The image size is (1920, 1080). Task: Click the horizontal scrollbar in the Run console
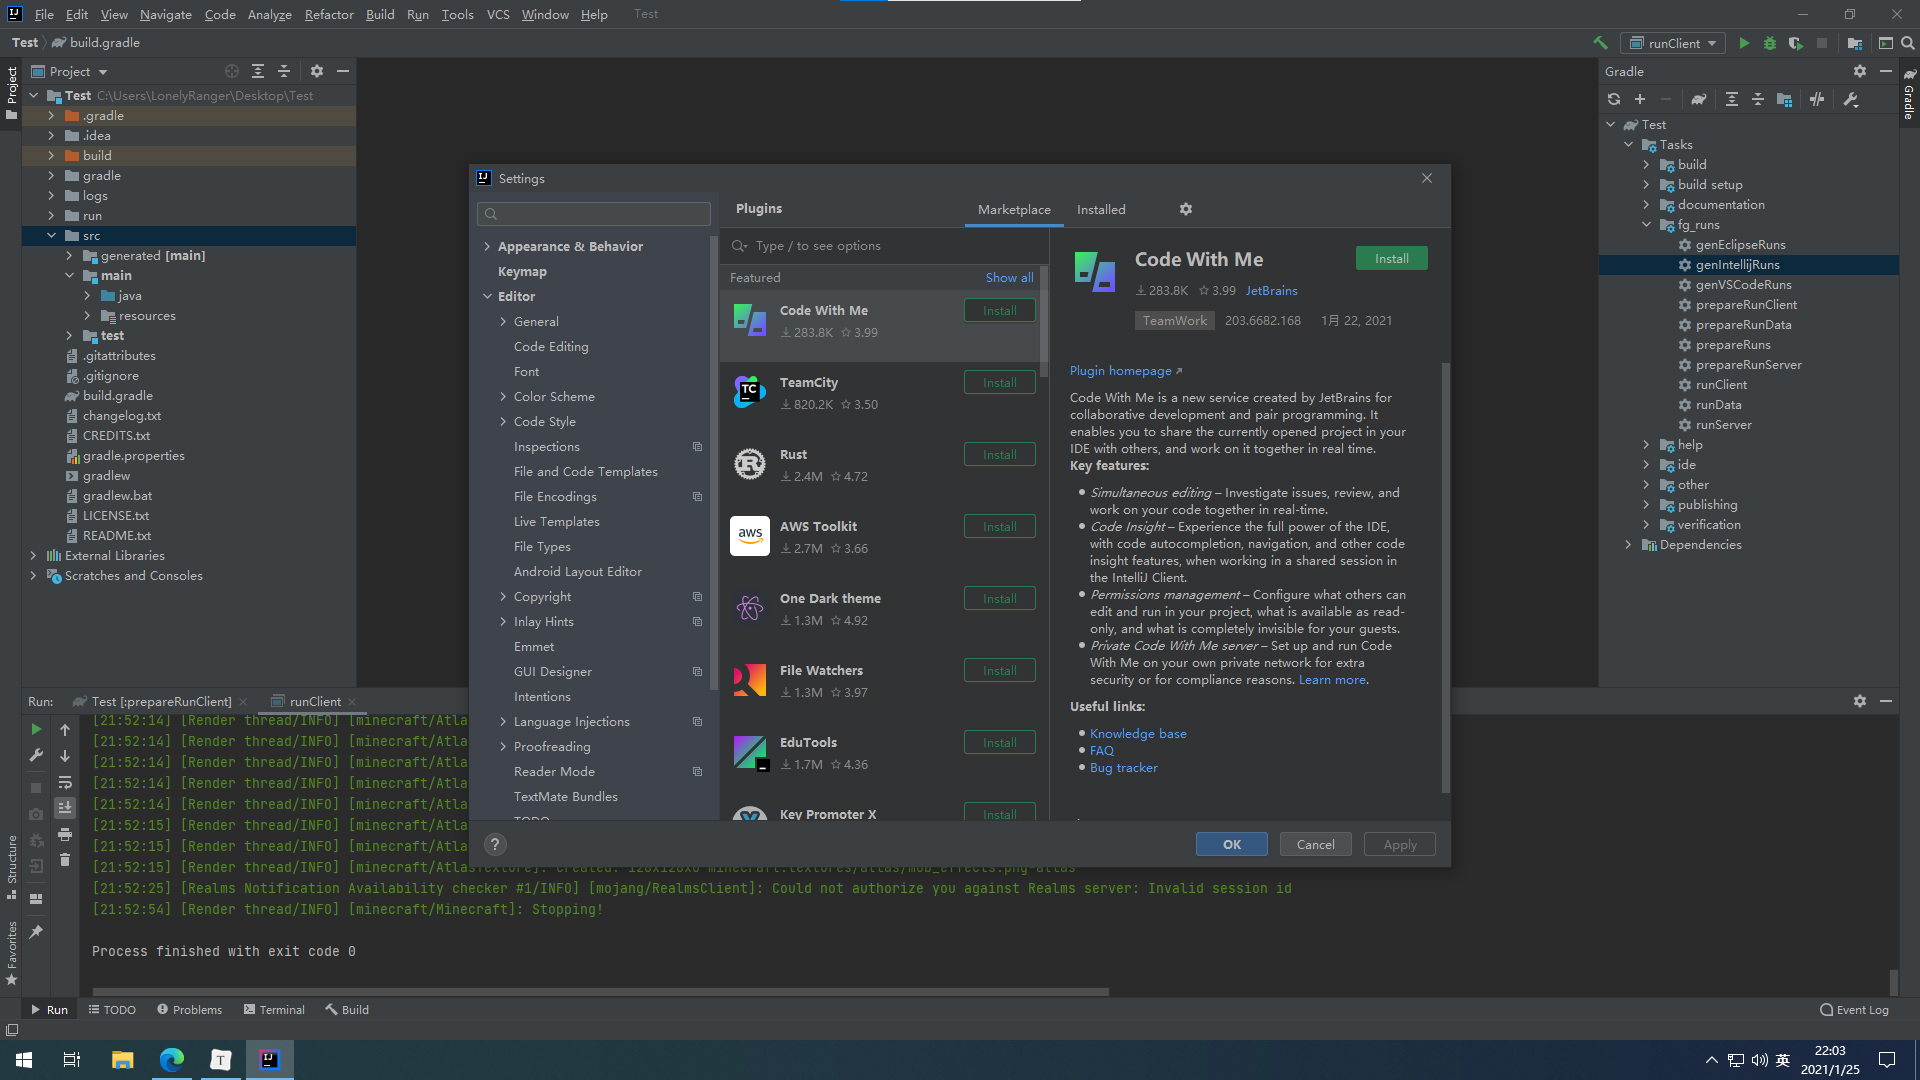click(600, 992)
